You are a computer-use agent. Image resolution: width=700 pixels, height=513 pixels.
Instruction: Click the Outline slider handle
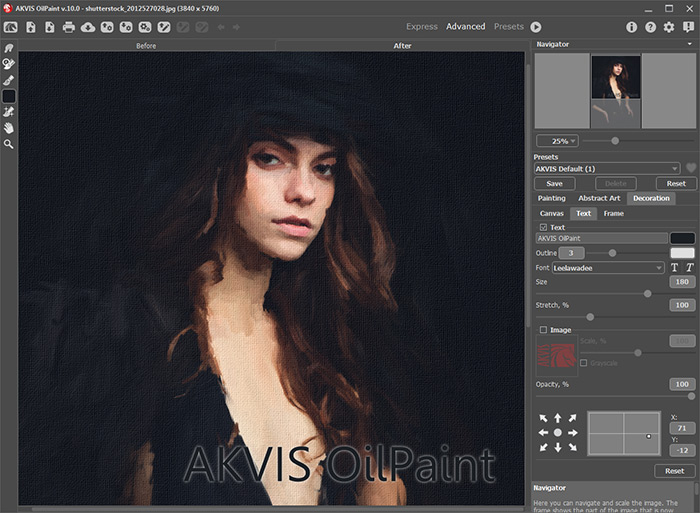[612, 253]
